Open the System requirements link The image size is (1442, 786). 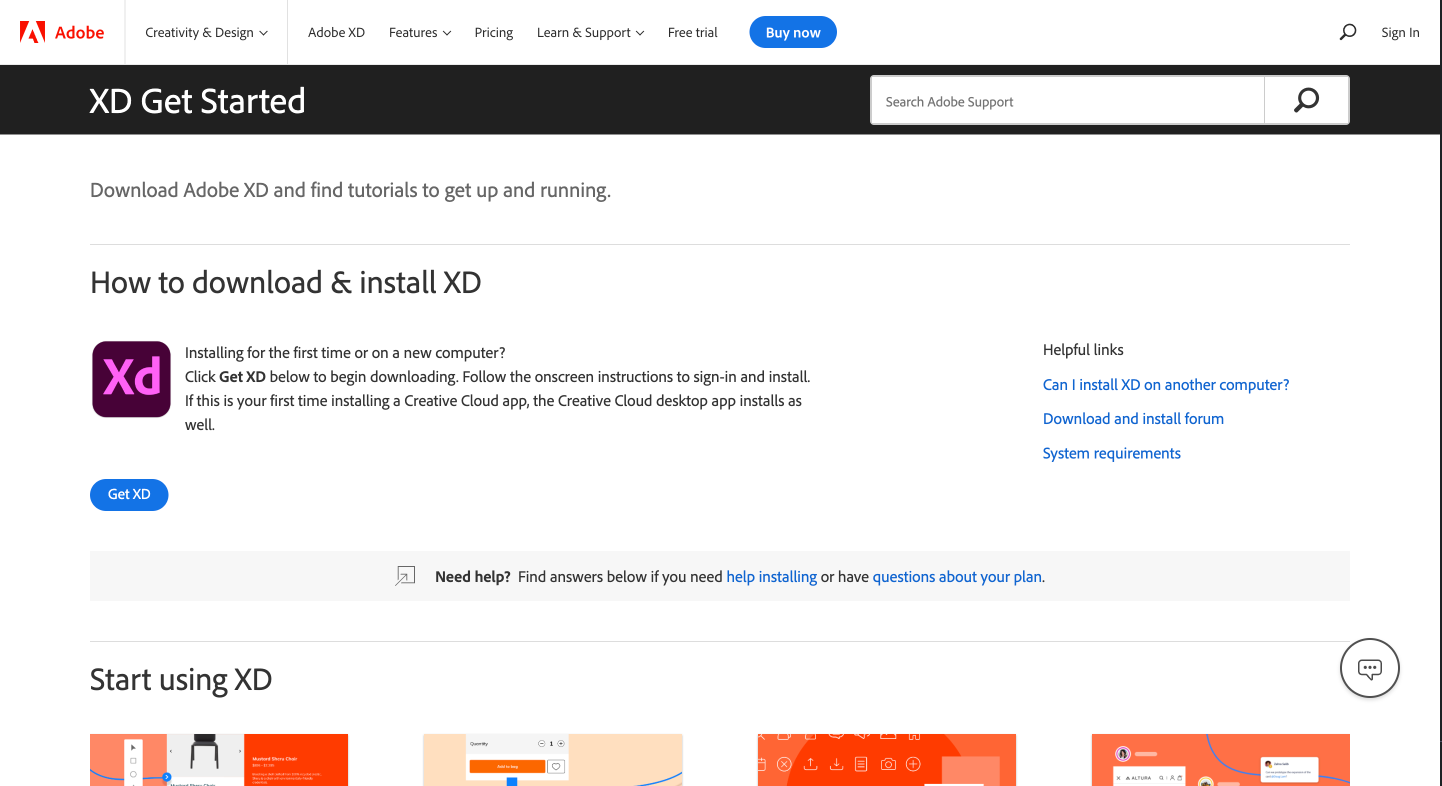(x=1111, y=453)
